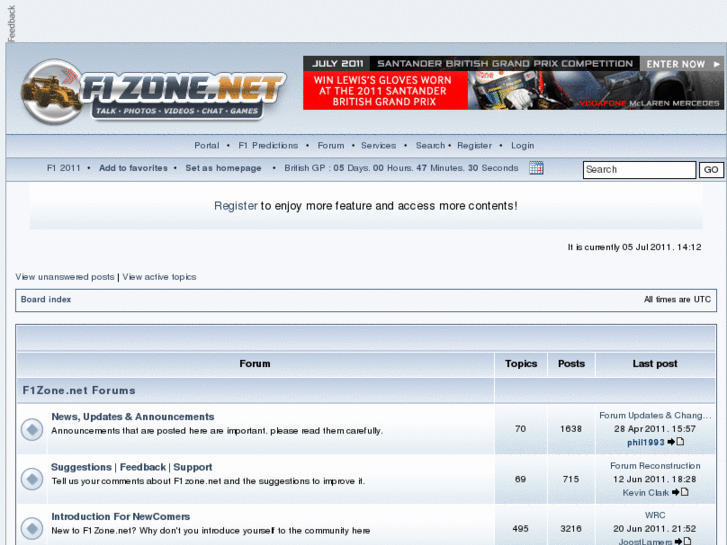The height and width of the screenshot is (545, 727).
Task: Click the Posts column header
Action: point(571,364)
